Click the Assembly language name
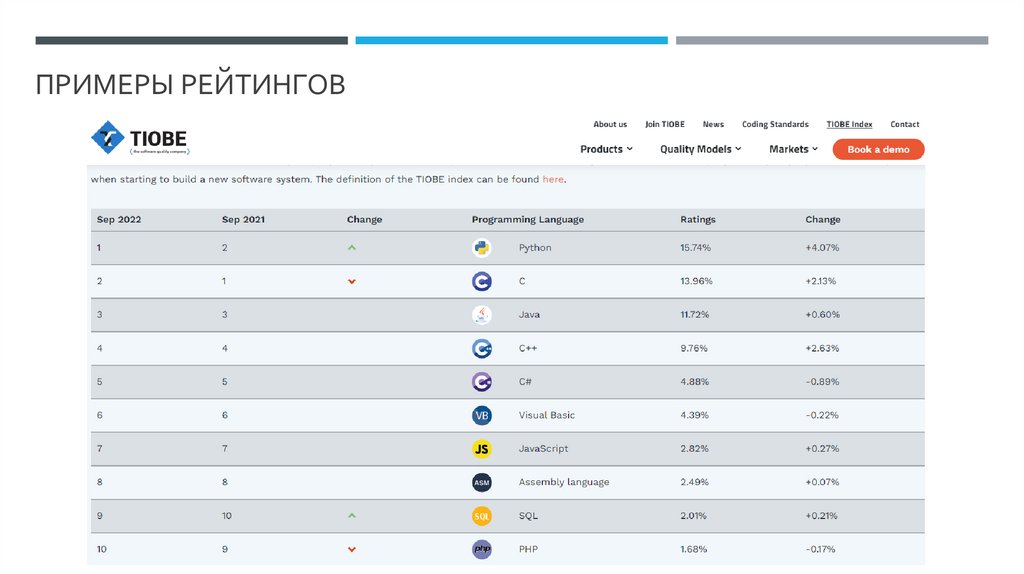The width and height of the screenshot is (1024, 574). (x=564, y=482)
